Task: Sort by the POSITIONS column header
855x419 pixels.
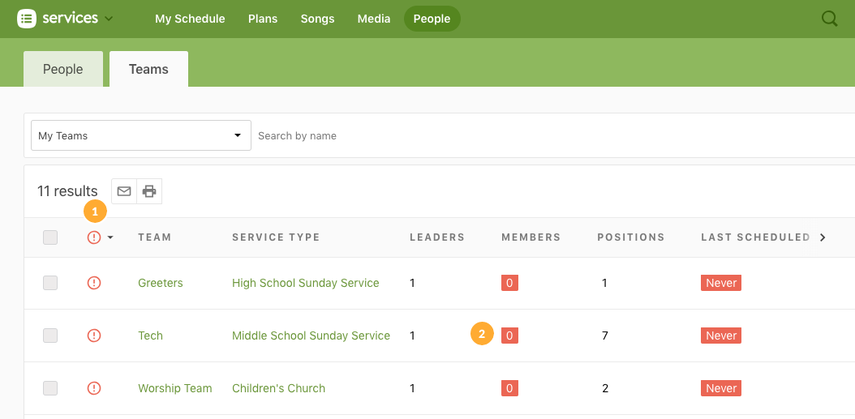Action: tap(631, 237)
